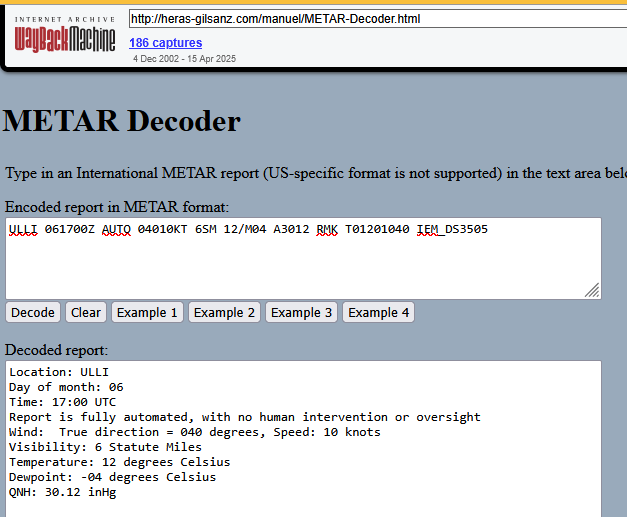Click the 'QNH: 30.12 inHg' decoded line
The height and width of the screenshot is (517, 627).
pyautogui.click(x=62, y=492)
